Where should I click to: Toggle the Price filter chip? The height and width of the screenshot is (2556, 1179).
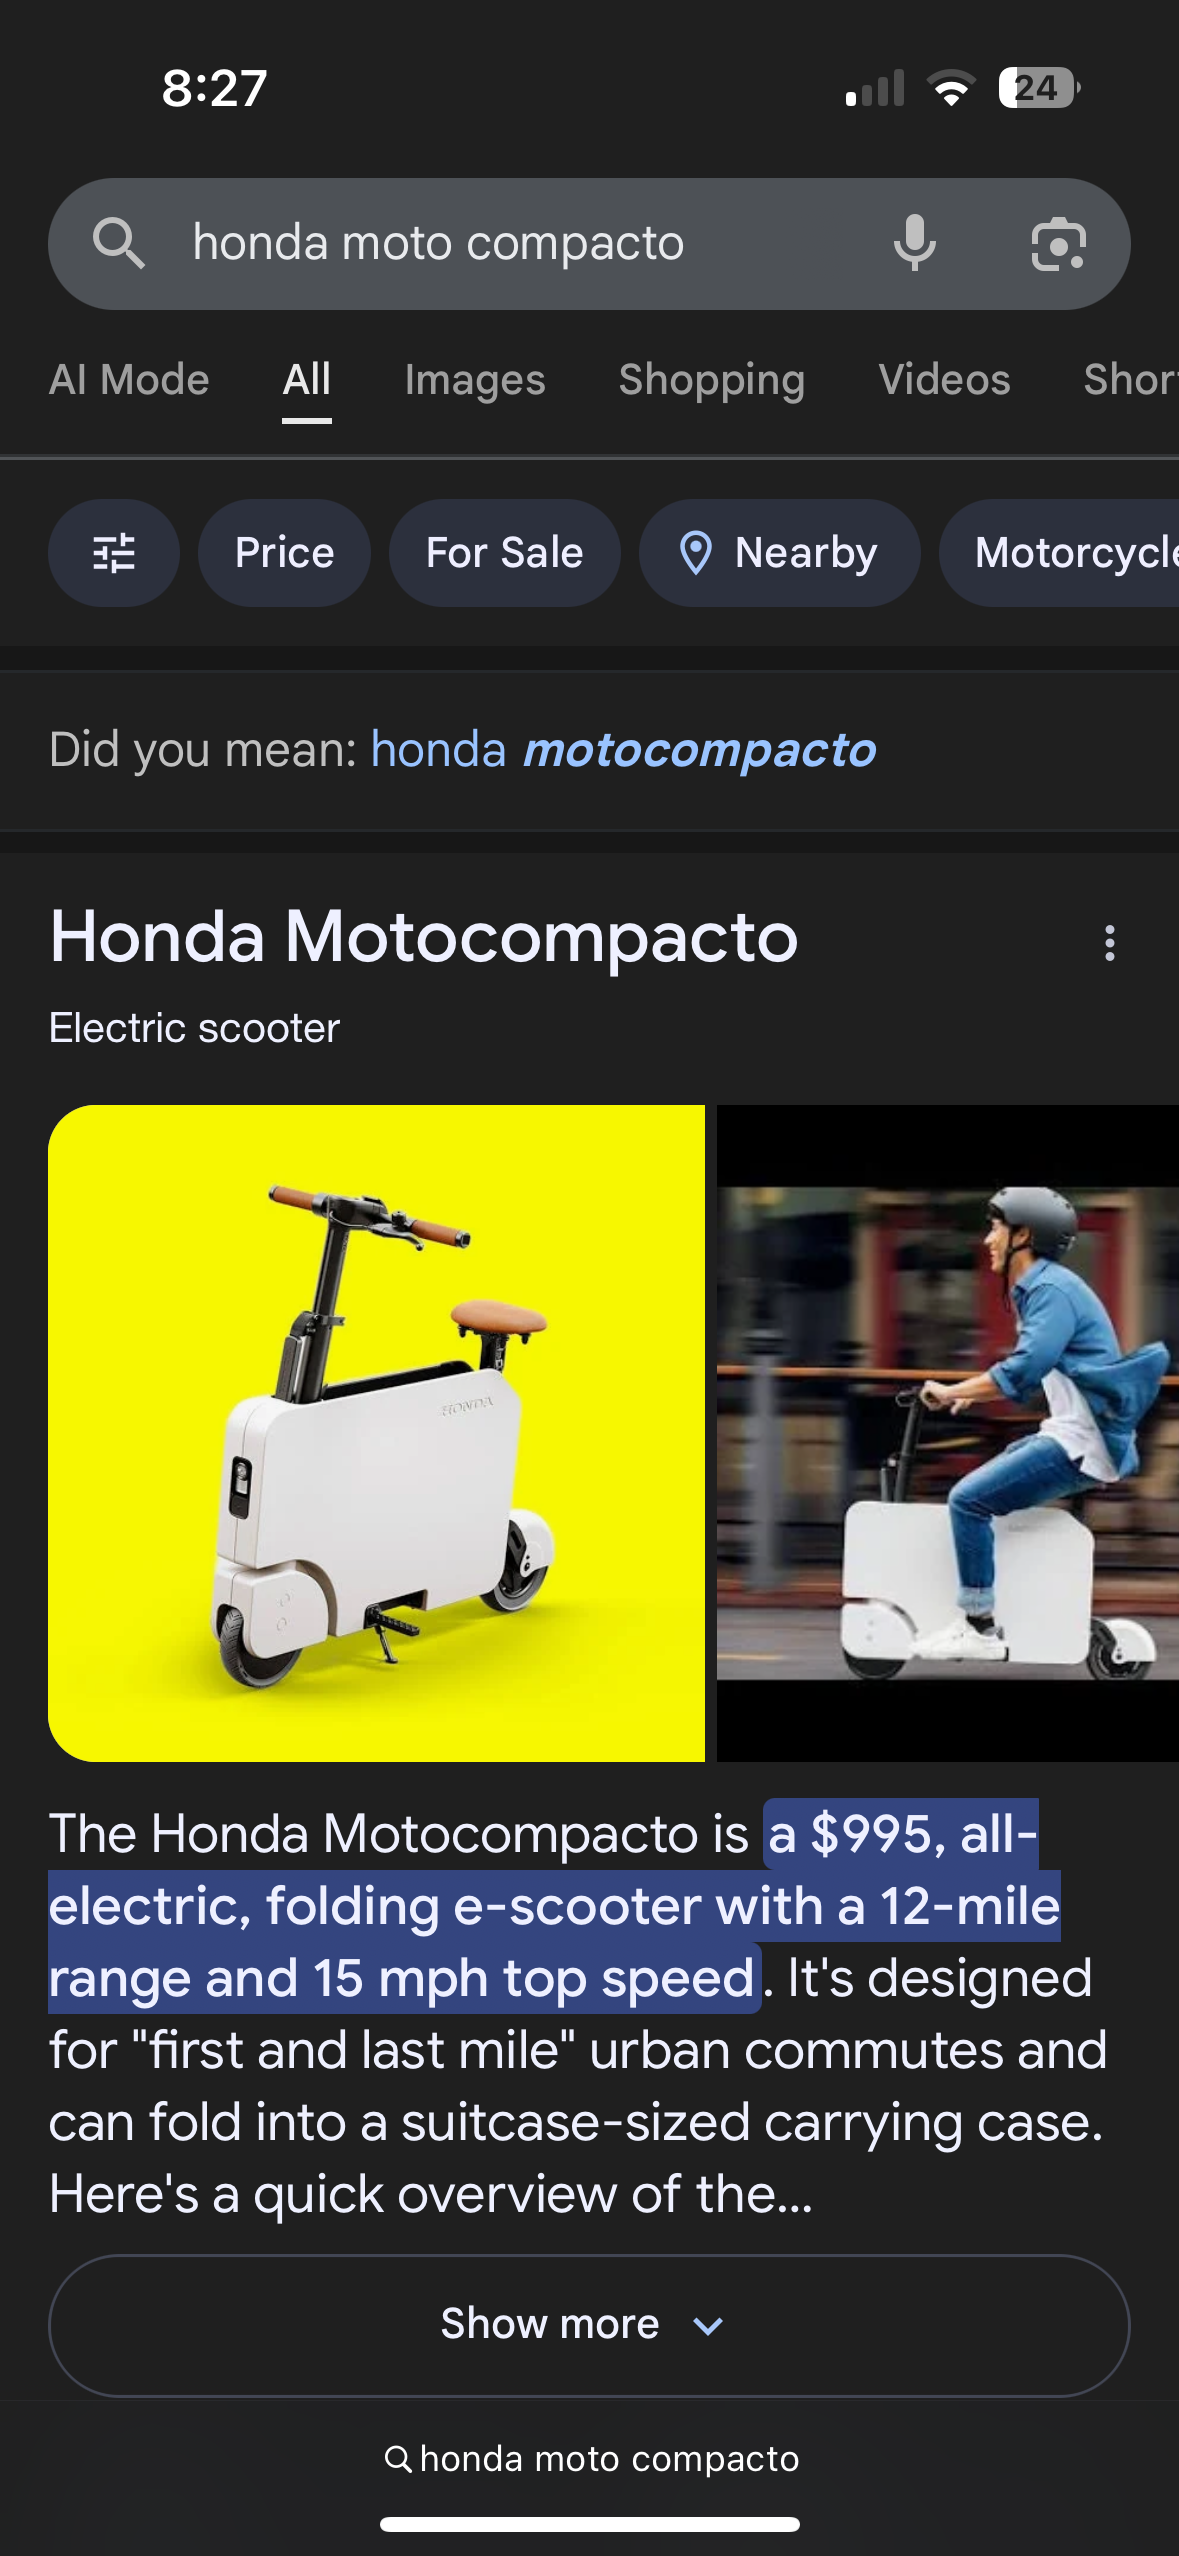284,553
